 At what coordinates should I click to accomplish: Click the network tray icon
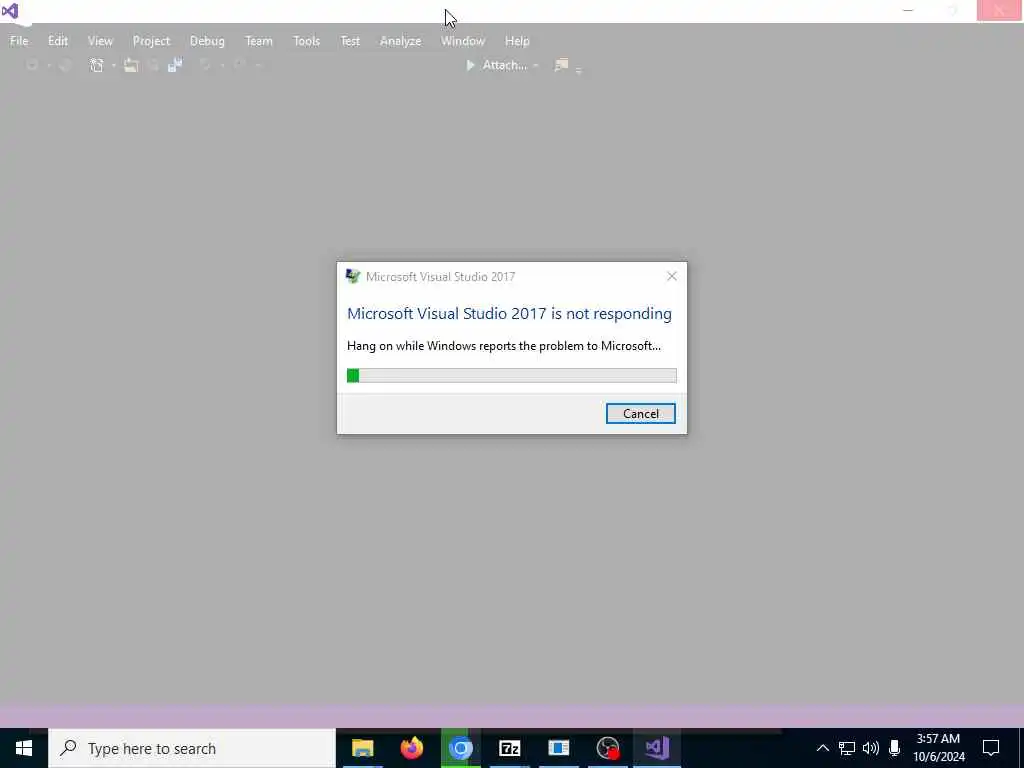[x=847, y=748]
